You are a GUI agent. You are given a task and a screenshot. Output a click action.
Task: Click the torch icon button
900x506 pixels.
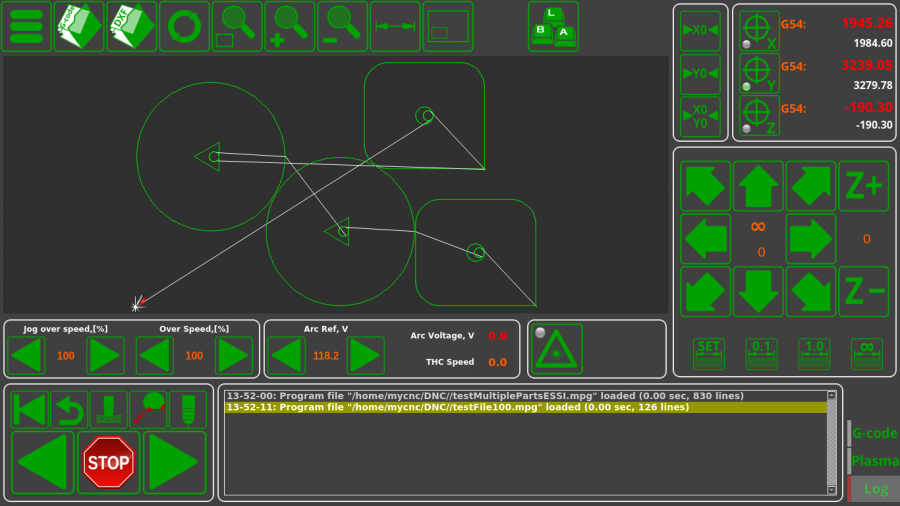[188, 410]
